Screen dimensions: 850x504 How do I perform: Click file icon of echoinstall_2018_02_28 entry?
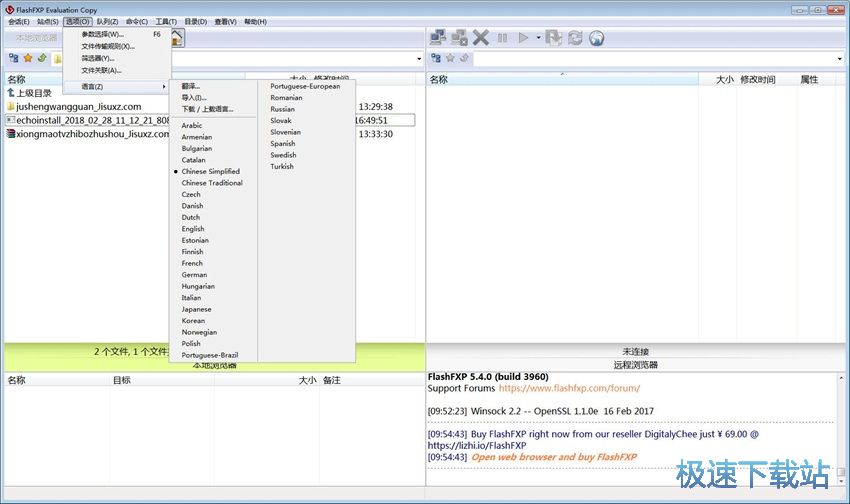click(10, 120)
